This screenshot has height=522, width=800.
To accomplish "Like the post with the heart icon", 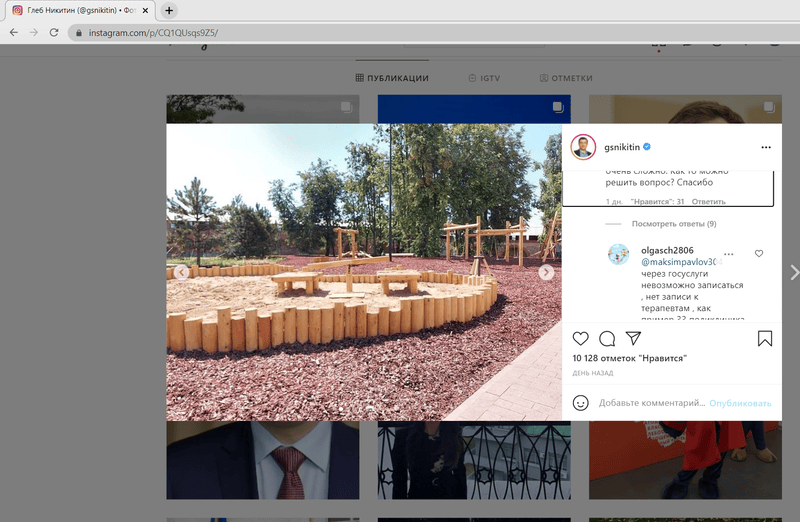I will coord(581,338).
